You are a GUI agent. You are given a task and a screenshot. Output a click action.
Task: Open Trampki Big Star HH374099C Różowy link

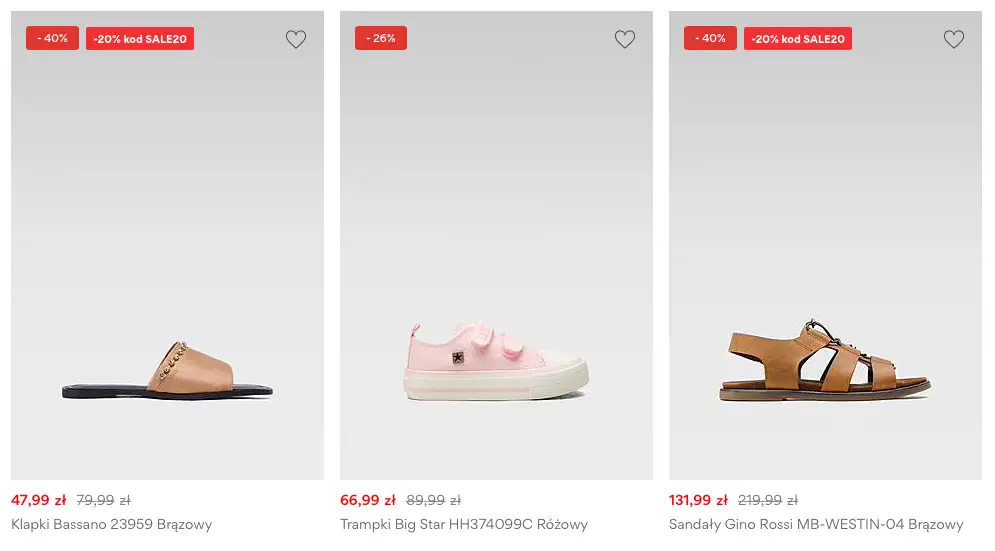(464, 524)
